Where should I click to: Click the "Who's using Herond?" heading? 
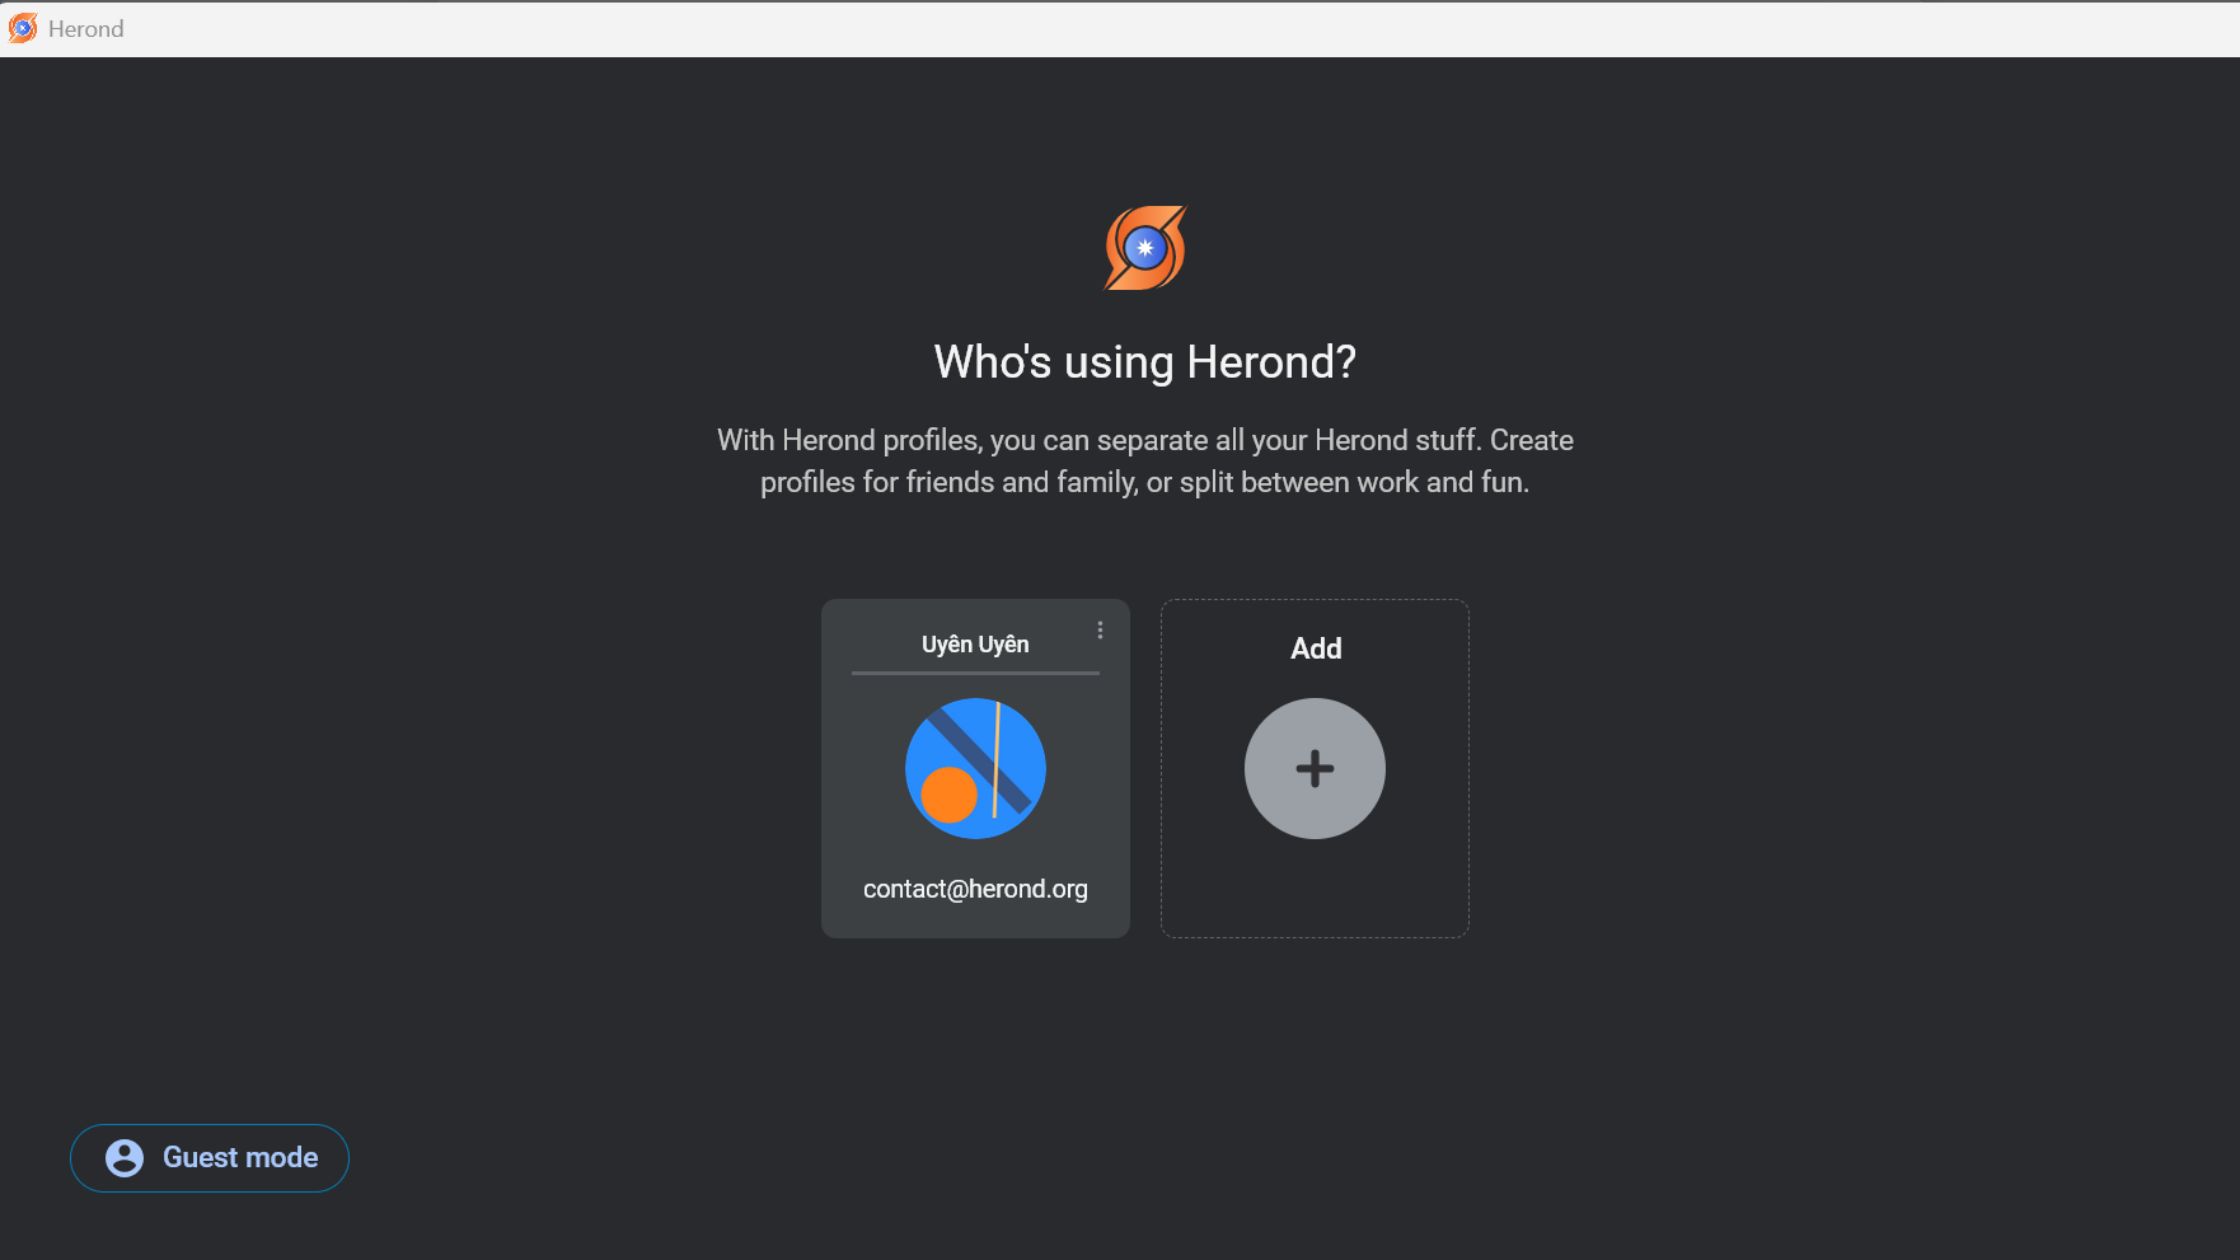click(x=1144, y=362)
